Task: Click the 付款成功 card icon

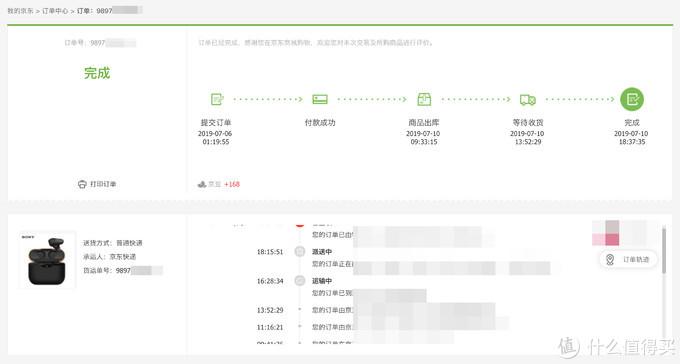Action: (x=320, y=99)
